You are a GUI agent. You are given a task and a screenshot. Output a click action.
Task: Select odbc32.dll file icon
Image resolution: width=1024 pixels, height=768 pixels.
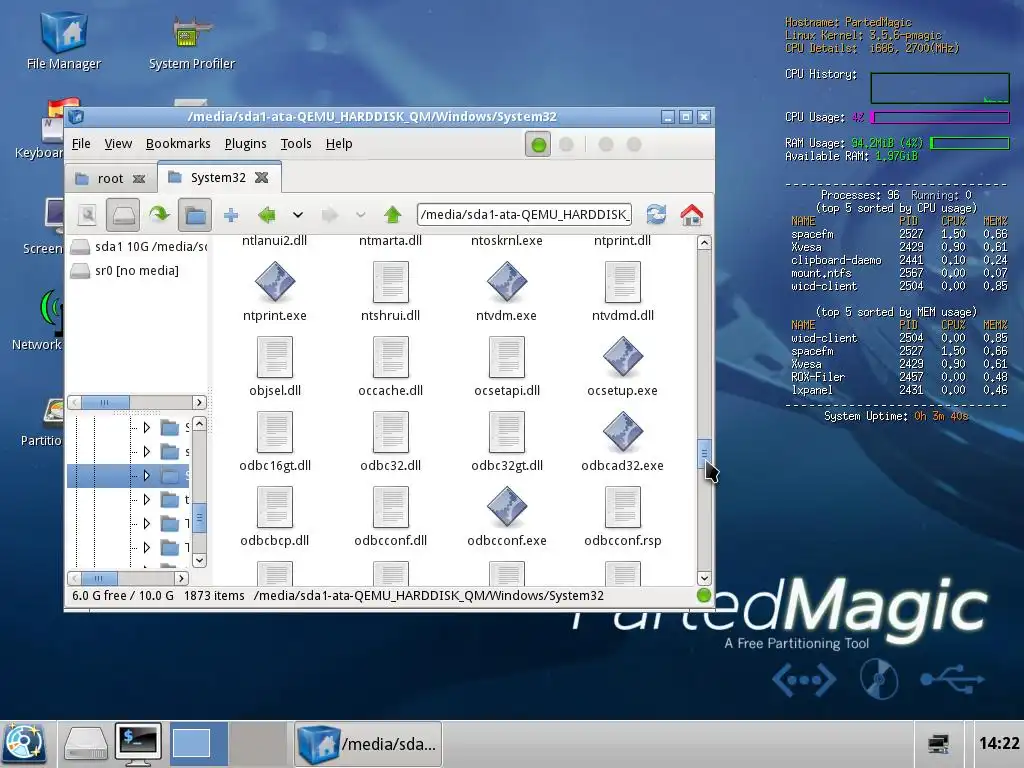pos(391,432)
